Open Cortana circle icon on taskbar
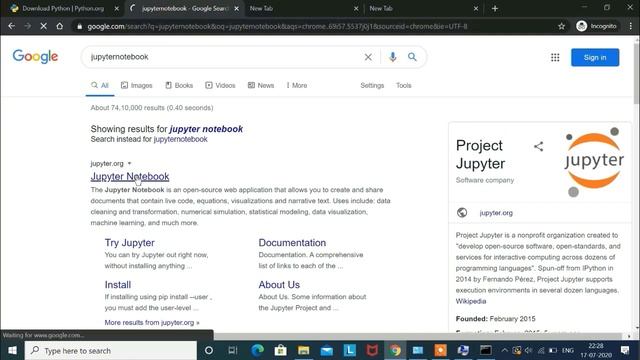 pos(209,350)
